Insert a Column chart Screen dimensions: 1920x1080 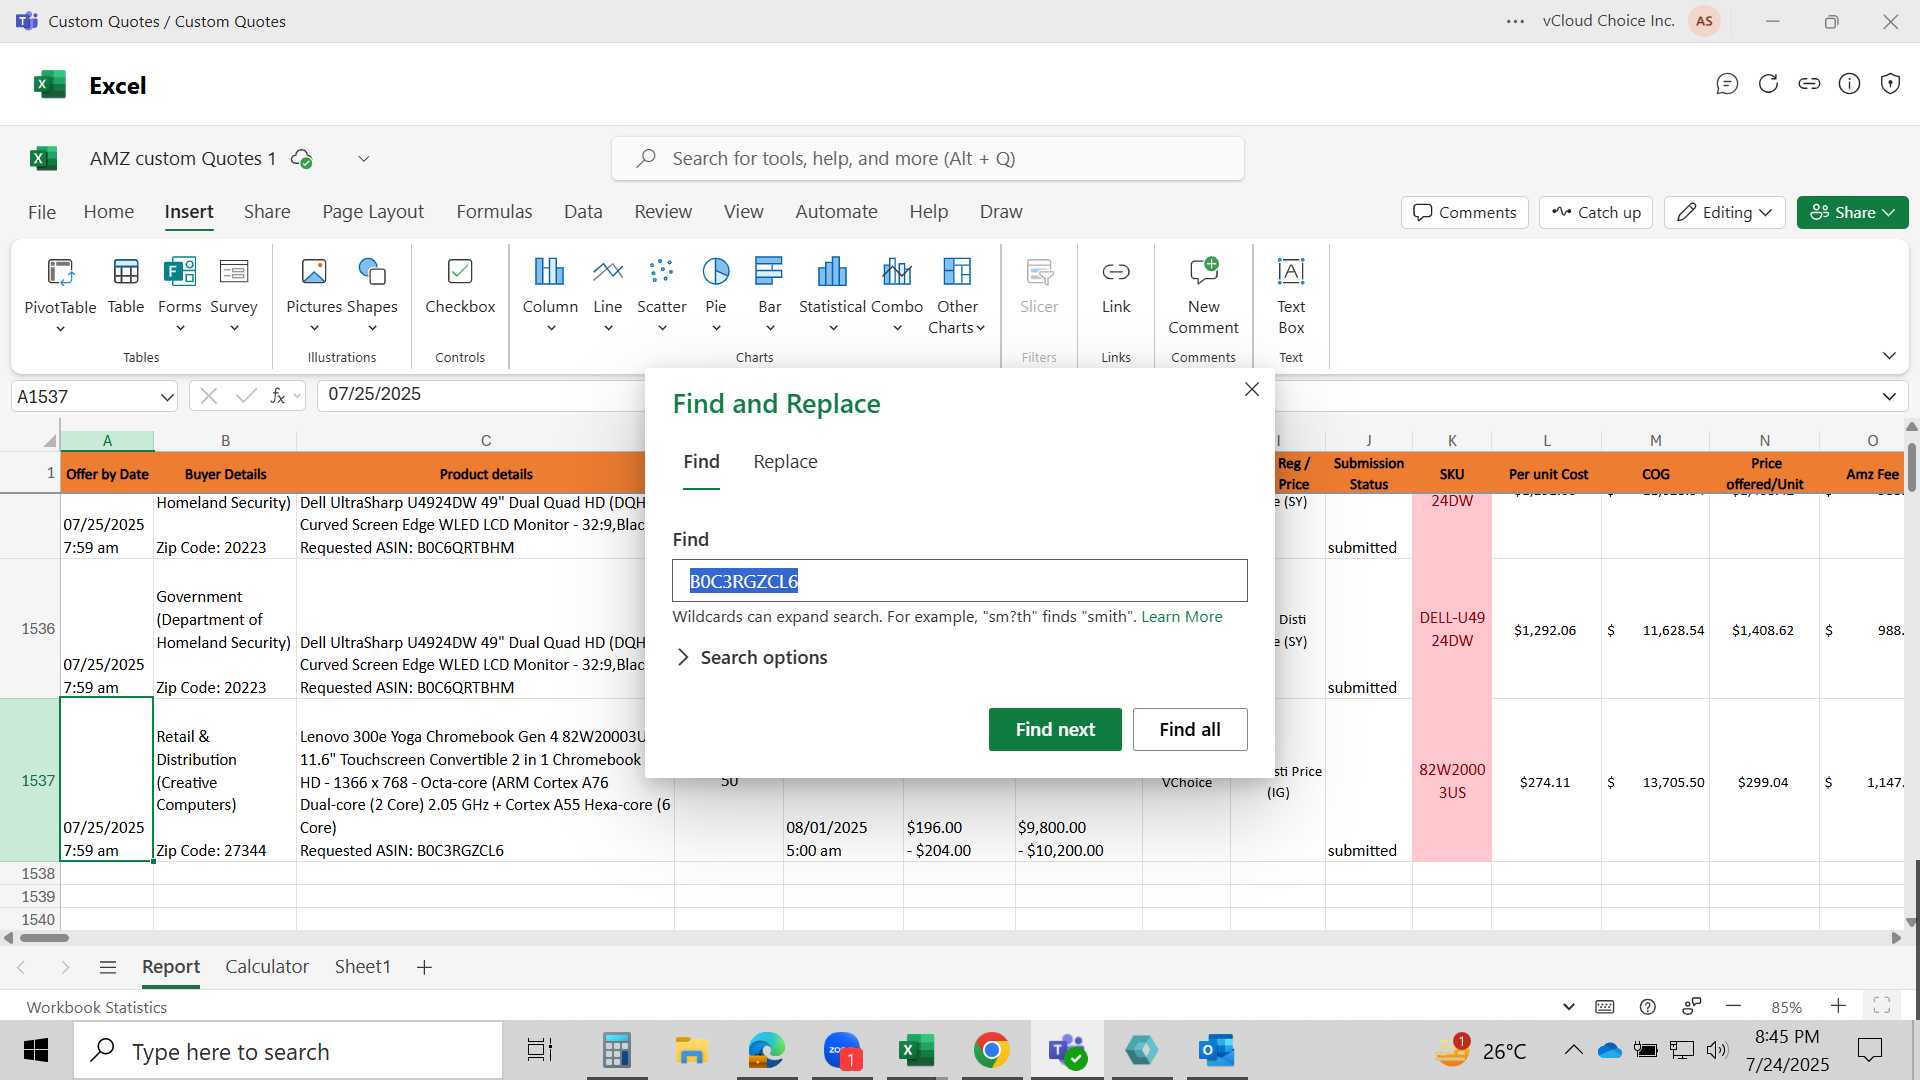click(x=550, y=296)
